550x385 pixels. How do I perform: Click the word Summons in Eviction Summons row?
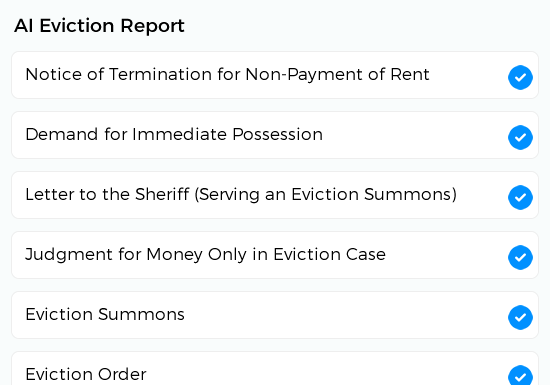click(x=141, y=314)
